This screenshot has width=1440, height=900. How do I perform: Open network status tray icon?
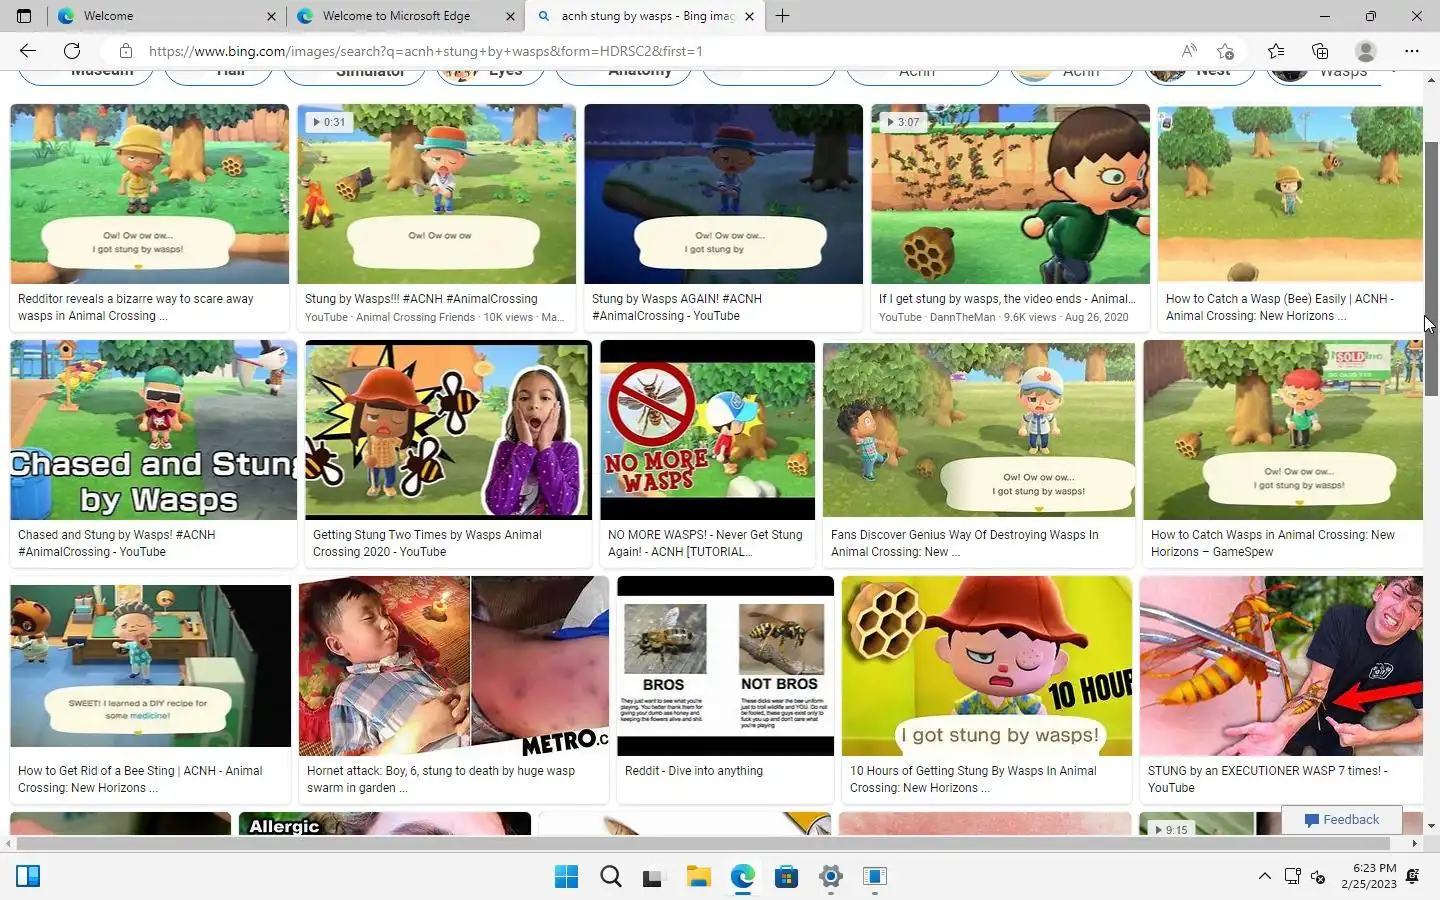1292,877
